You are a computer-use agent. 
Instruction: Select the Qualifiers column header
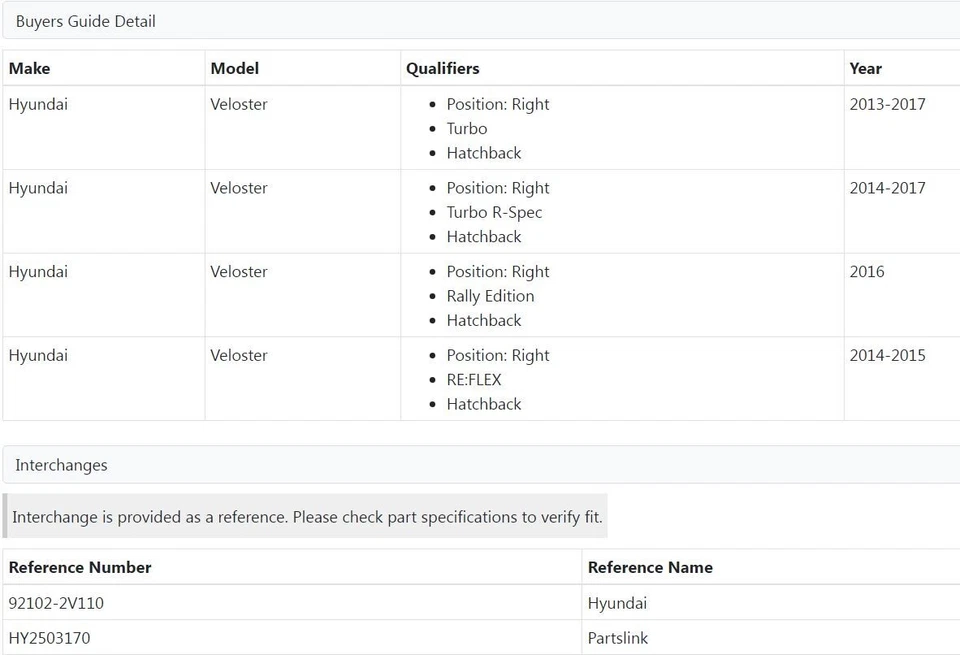point(443,68)
